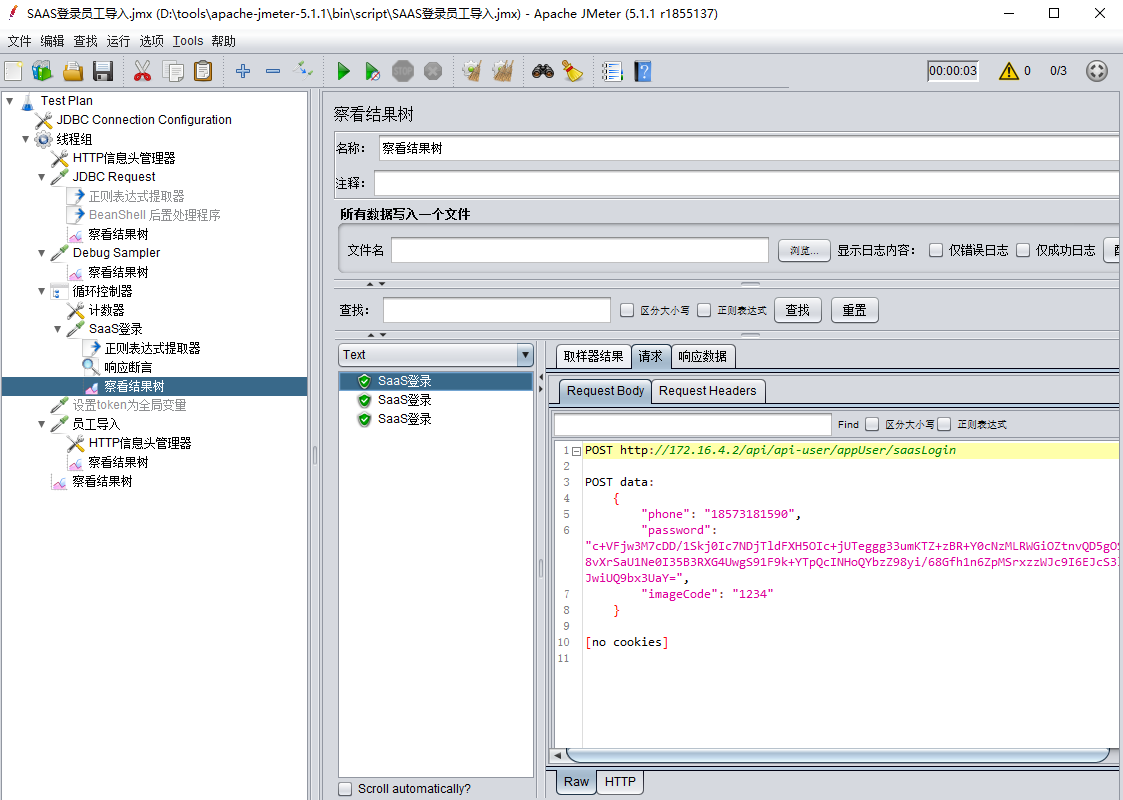Click the 查找 search text field
The image size is (1123, 800).
[496, 310]
